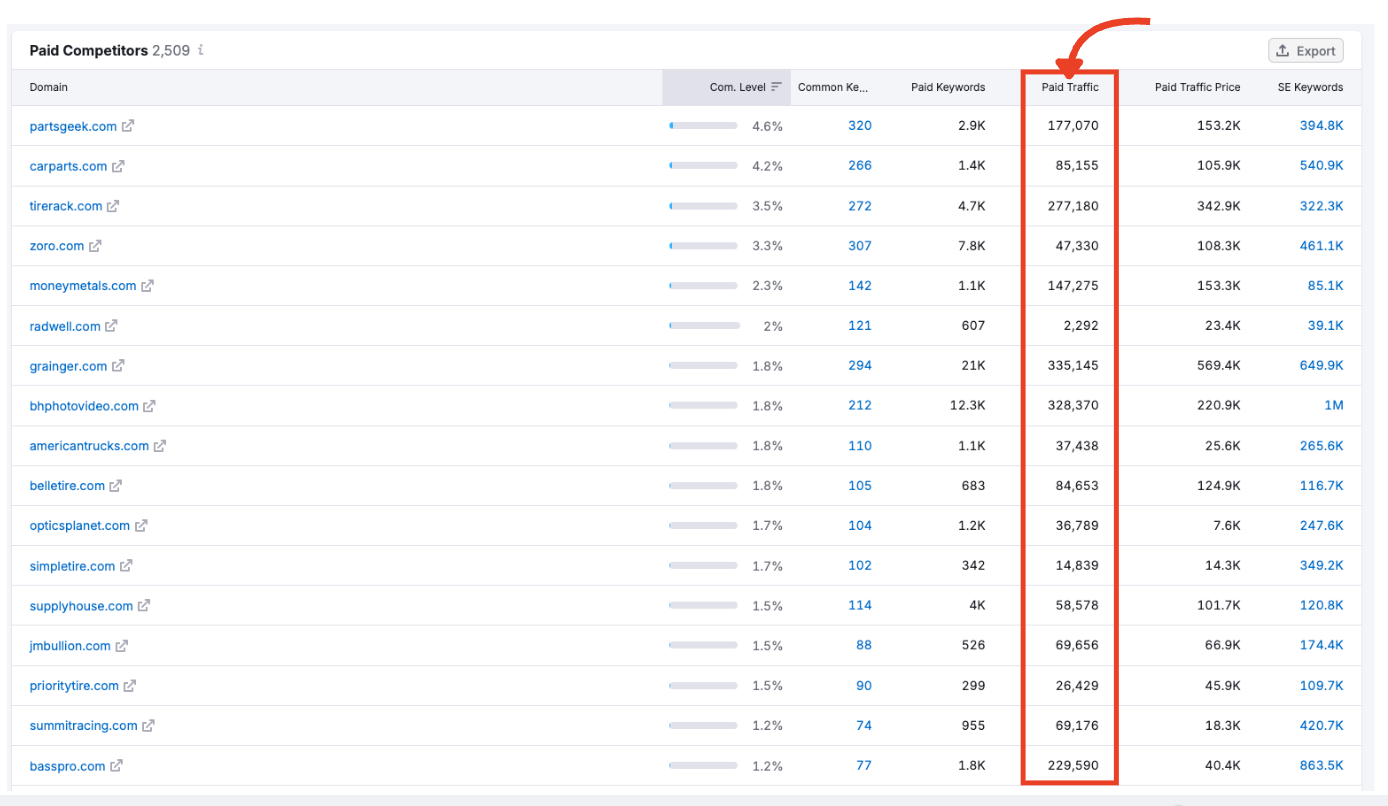Open tirerack.com via its external link icon
The width and height of the screenshot is (1388, 806).
click(113, 206)
